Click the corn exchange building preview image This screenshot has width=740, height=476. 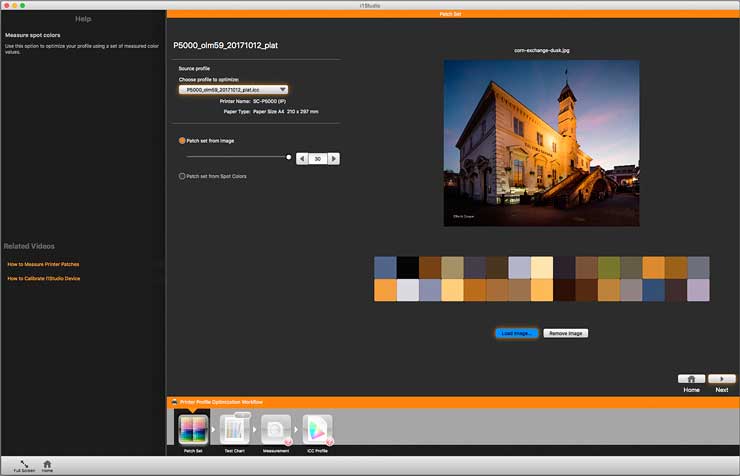541,143
